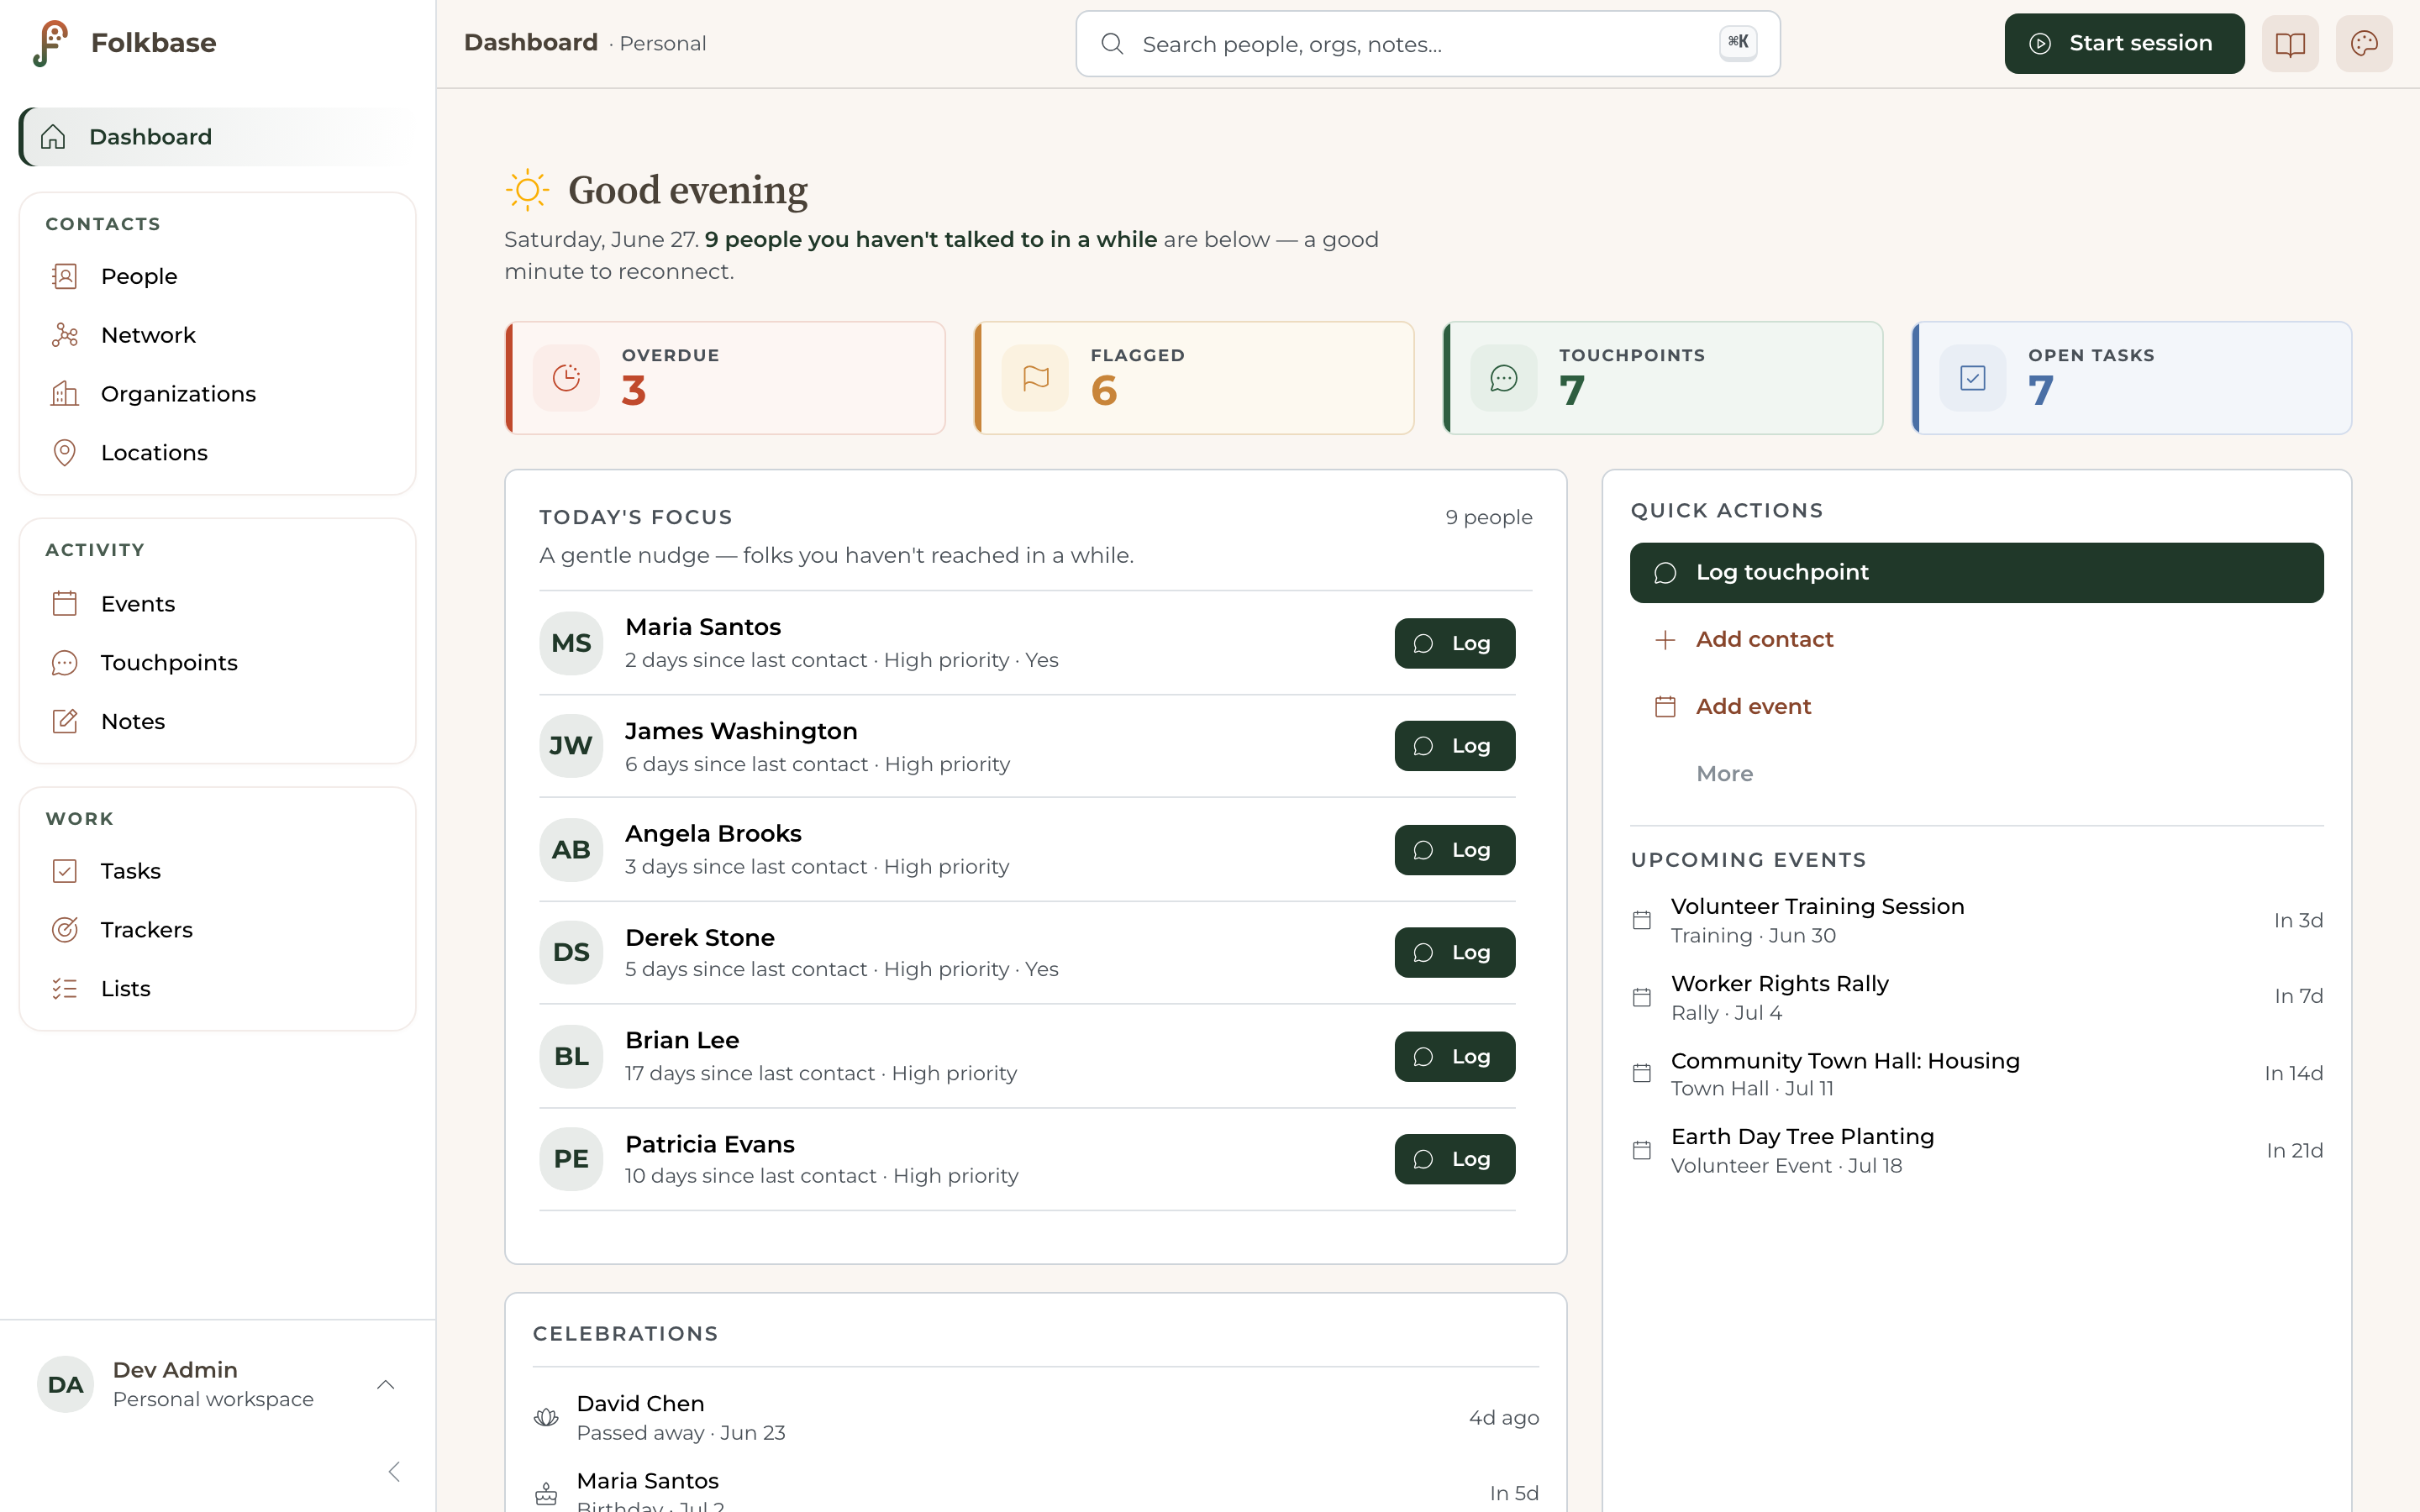The width and height of the screenshot is (2420, 1512).
Task: Open the book guide icon in header
Action: click(x=2290, y=43)
